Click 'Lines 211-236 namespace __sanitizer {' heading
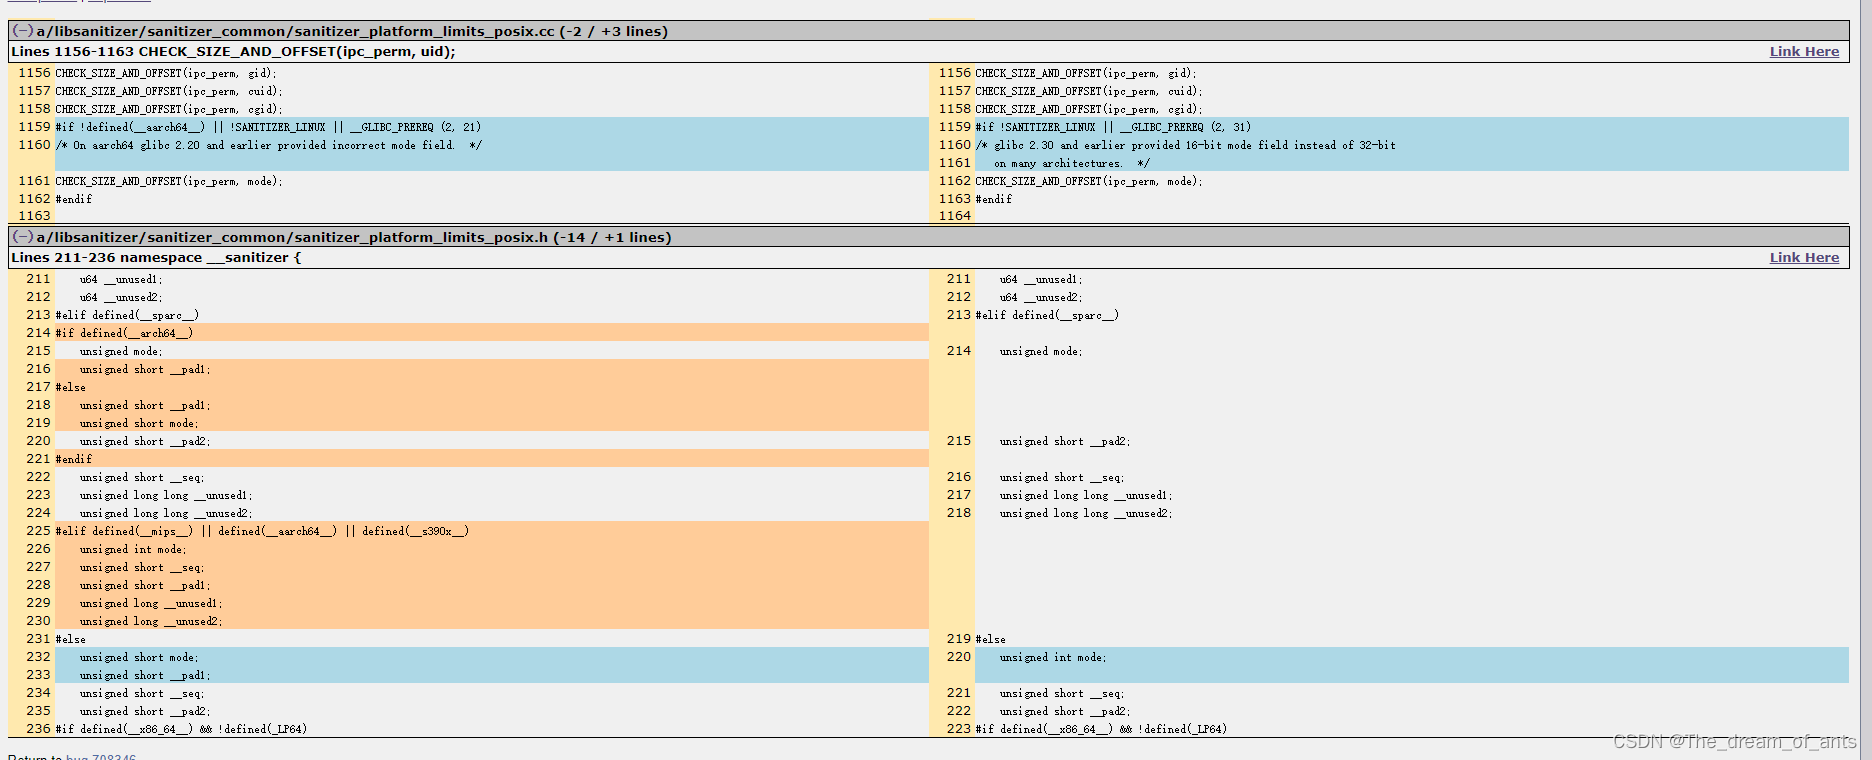The height and width of the screenshot is (760, 1872). pos(156,258)
